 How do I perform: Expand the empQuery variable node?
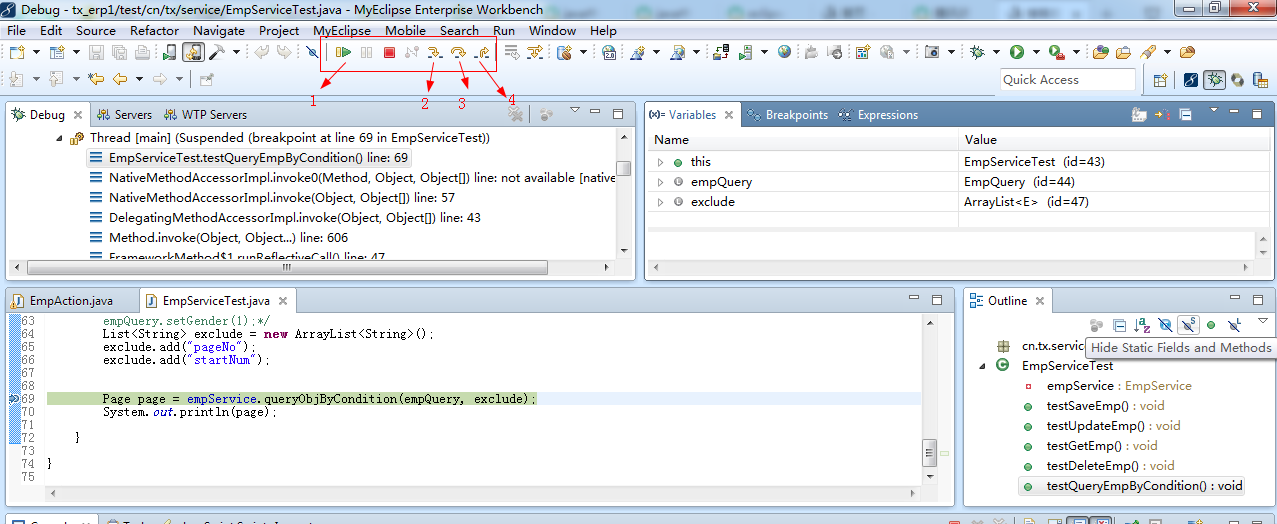coord(660,182)
